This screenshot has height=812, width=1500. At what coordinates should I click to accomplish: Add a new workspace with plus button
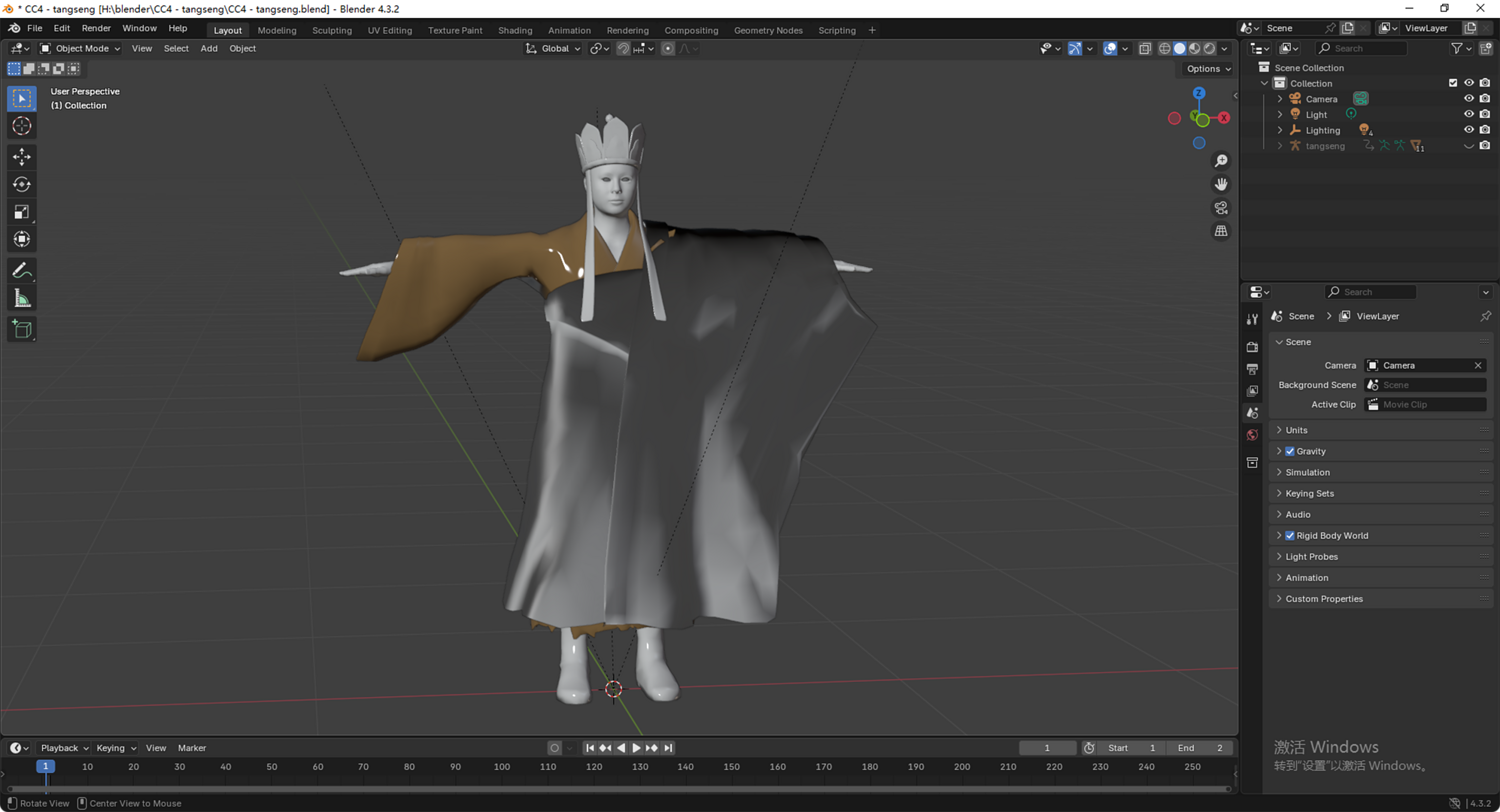click(872, 30)
